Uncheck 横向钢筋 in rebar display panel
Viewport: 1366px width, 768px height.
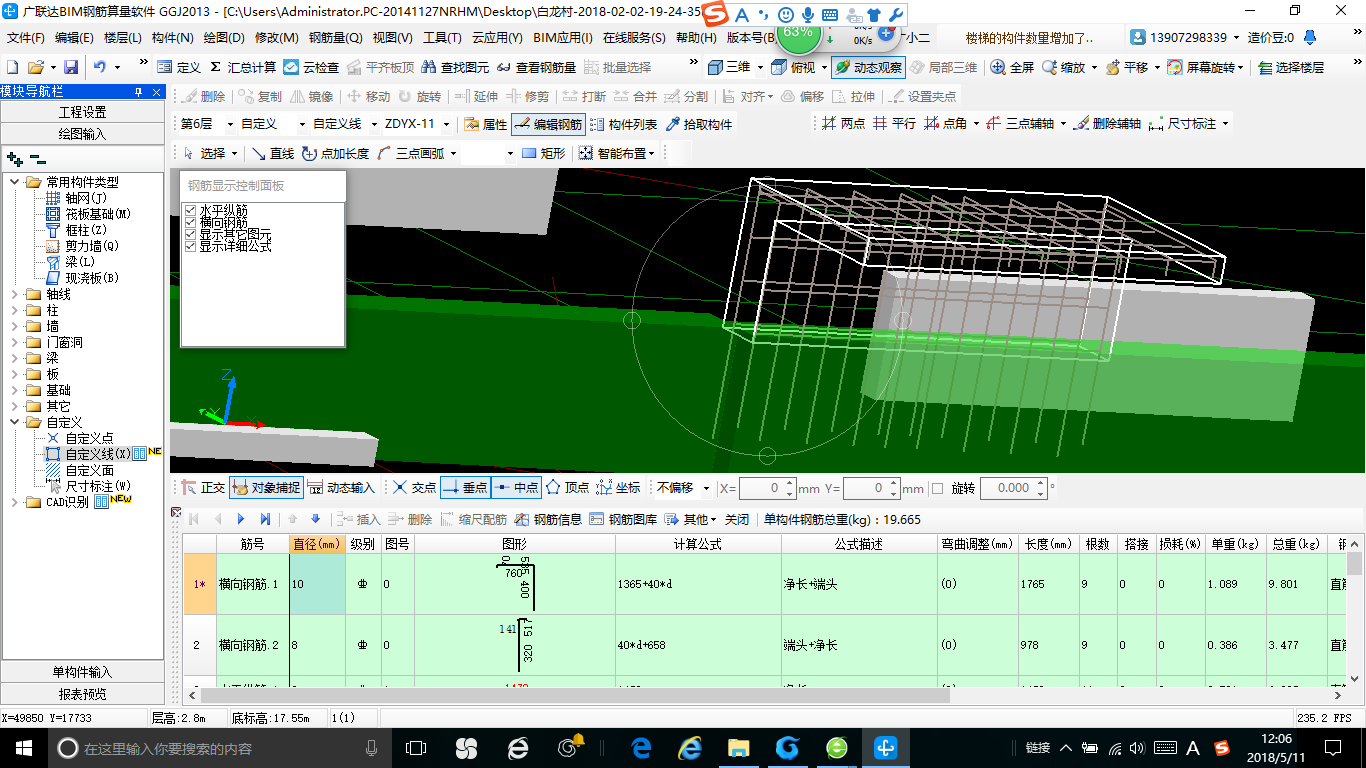click(x=190, y=222)
